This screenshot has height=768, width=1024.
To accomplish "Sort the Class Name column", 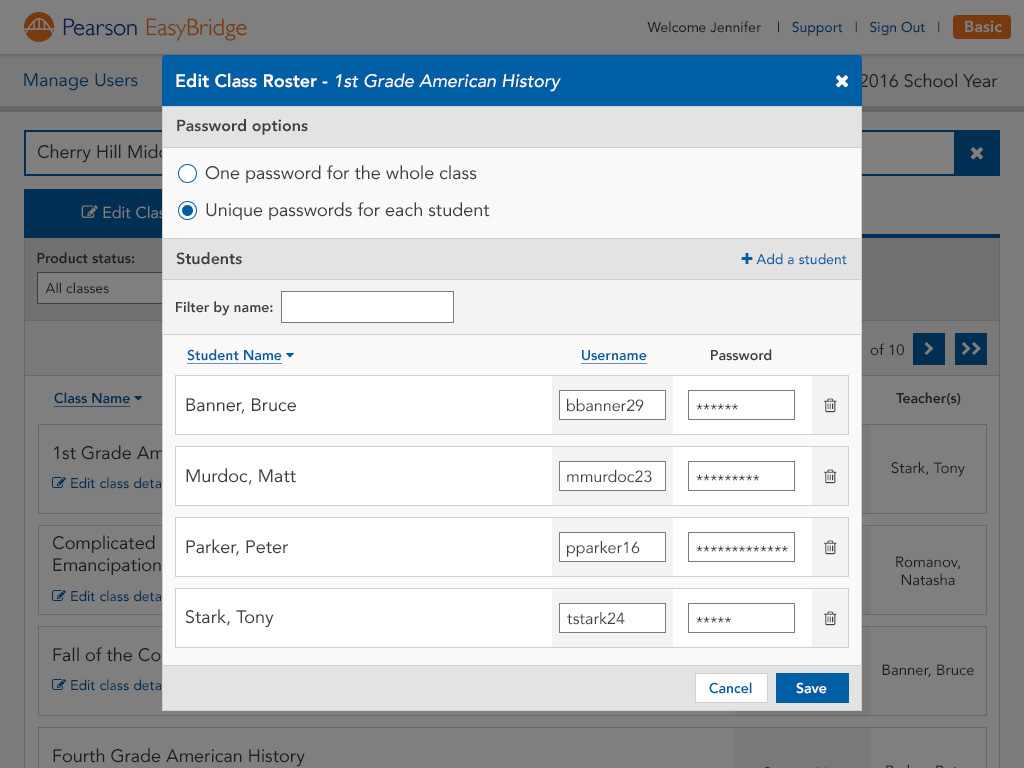I will tap(97, 398).
